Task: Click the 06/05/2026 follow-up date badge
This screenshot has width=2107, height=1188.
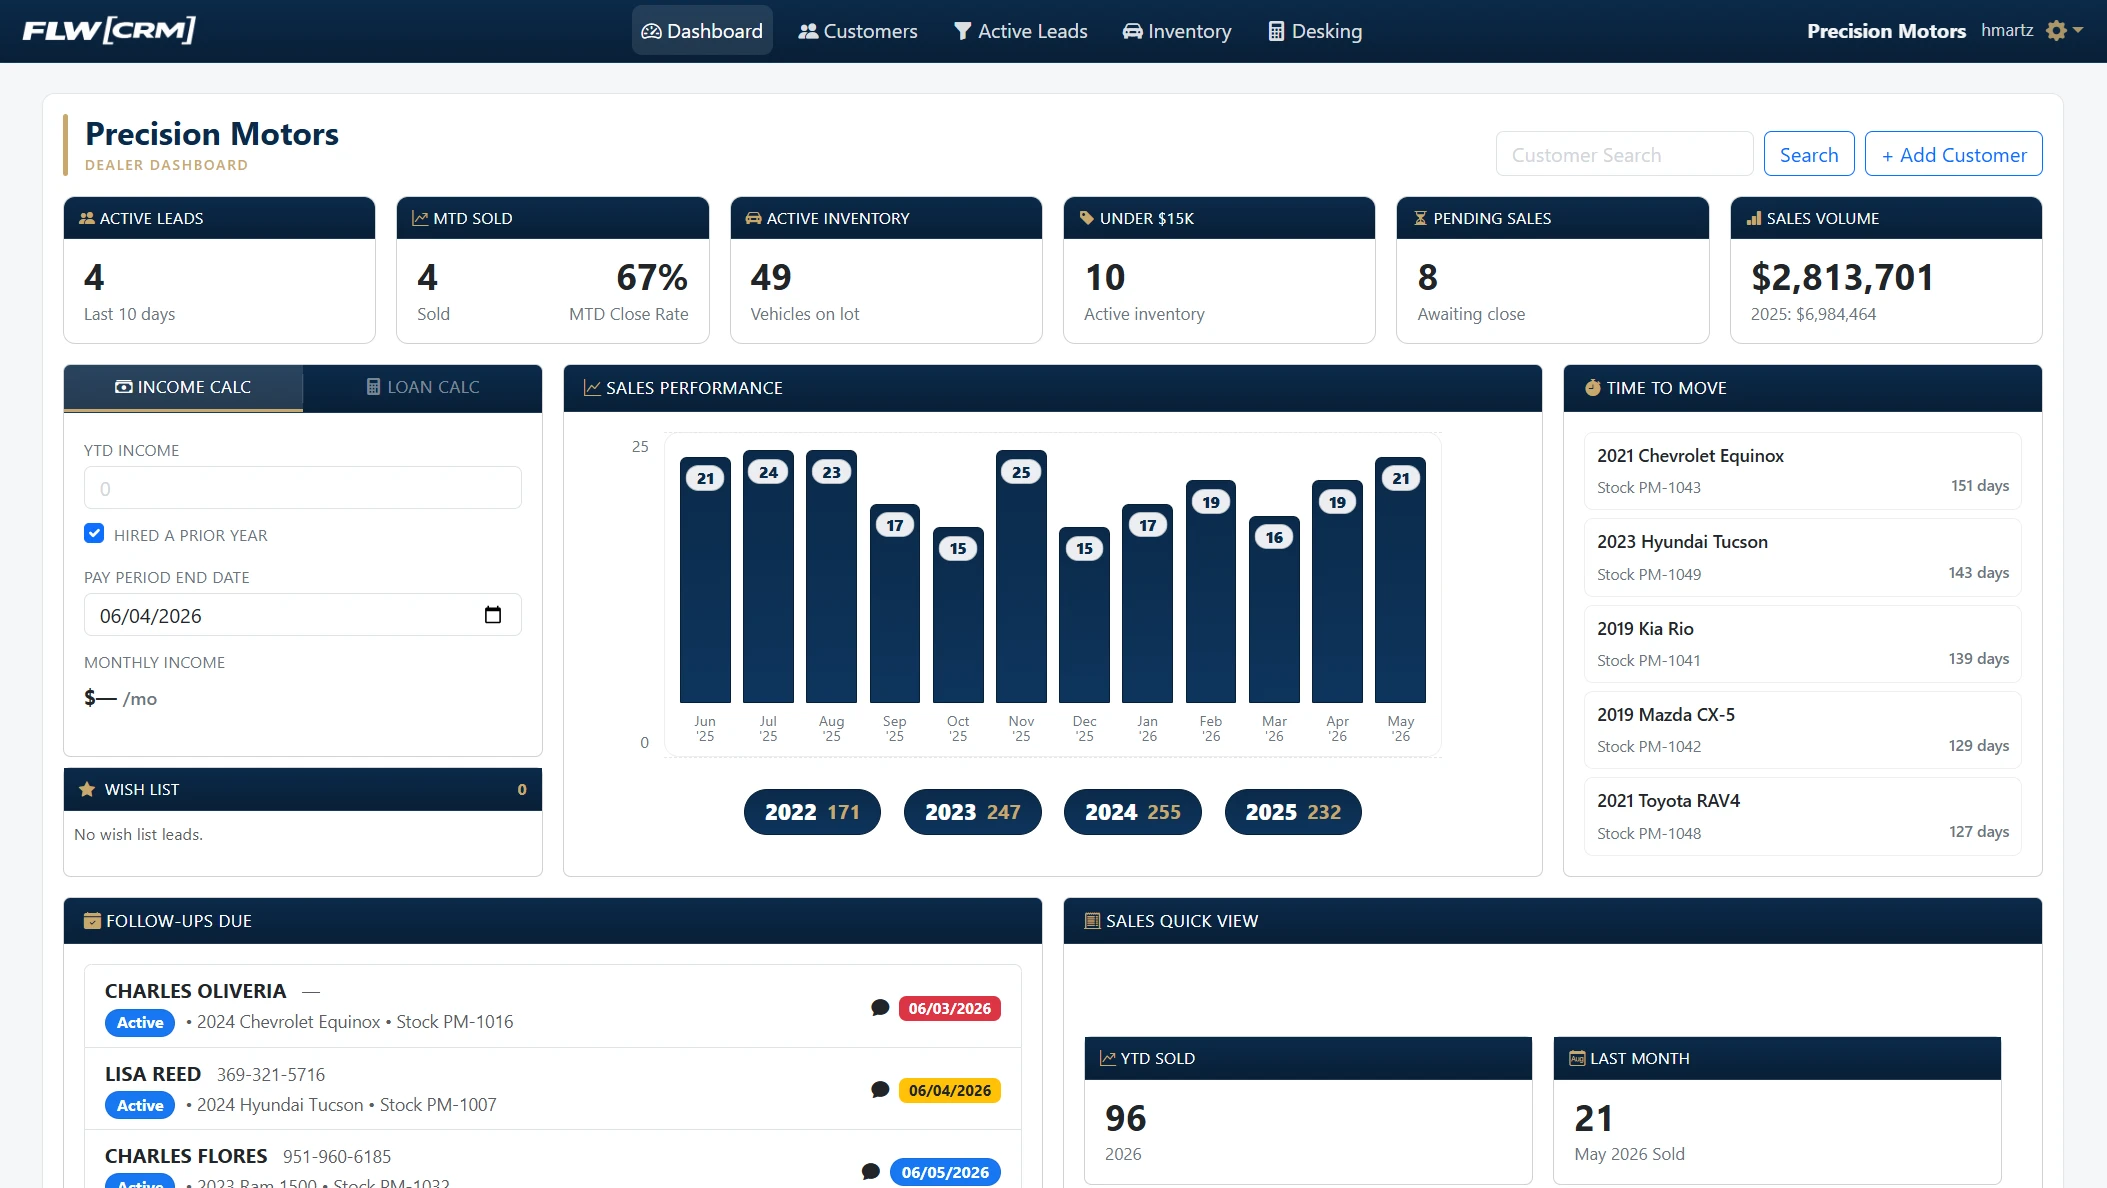Action: 945,1172
